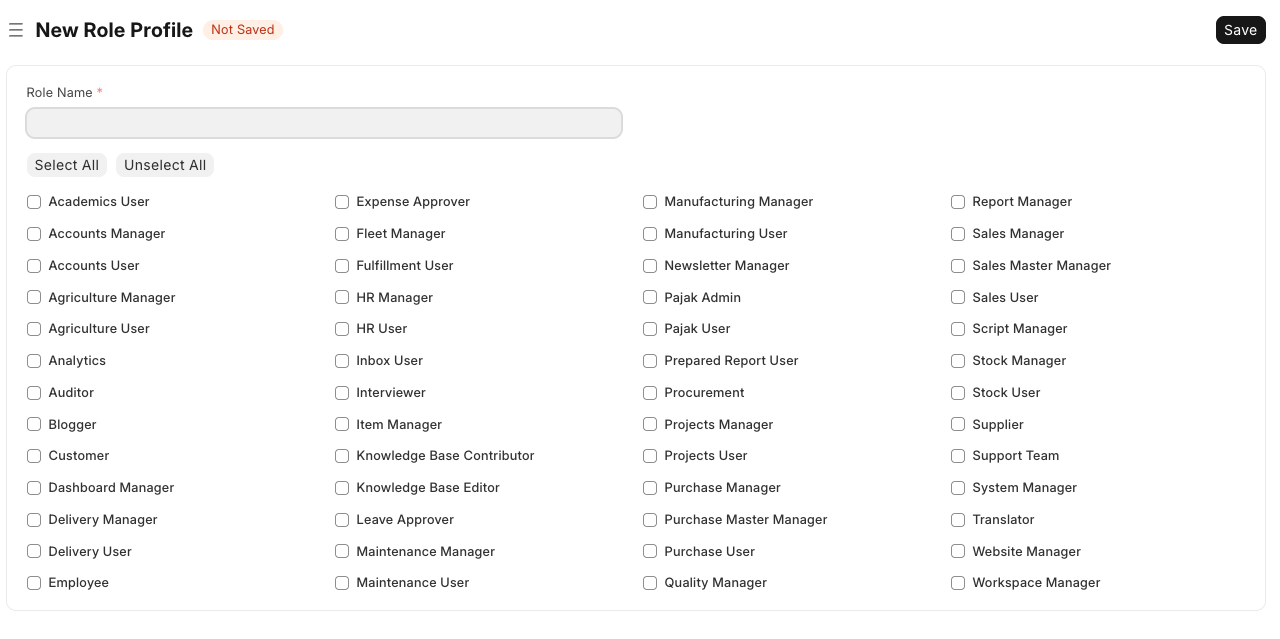Check the Manufacturing Manager checkbox
1280x639 pixels.
pyautogui.click(x=650, y=202)
